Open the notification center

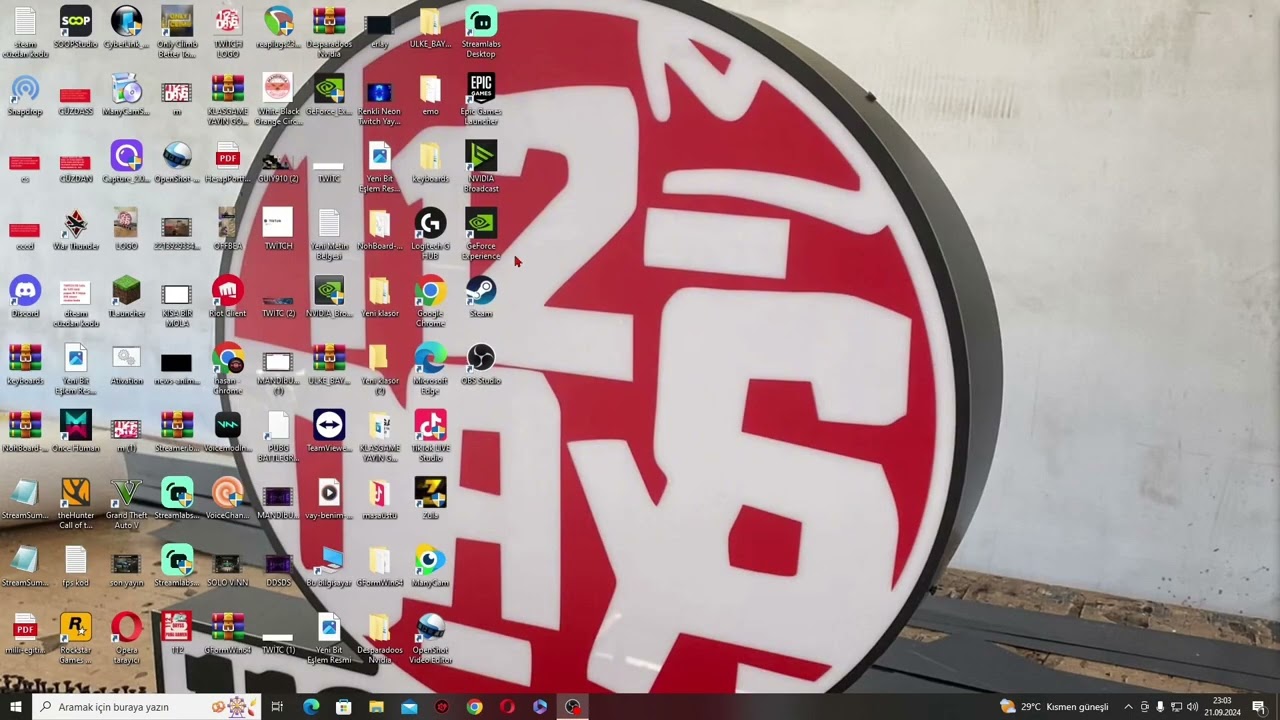point(1259,707)
